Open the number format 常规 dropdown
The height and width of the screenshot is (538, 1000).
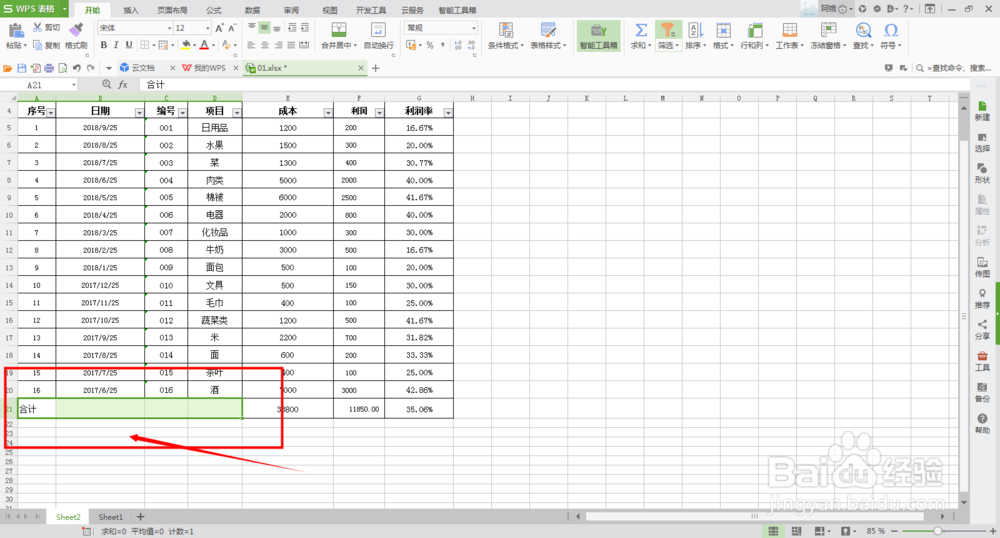(473, 28)
